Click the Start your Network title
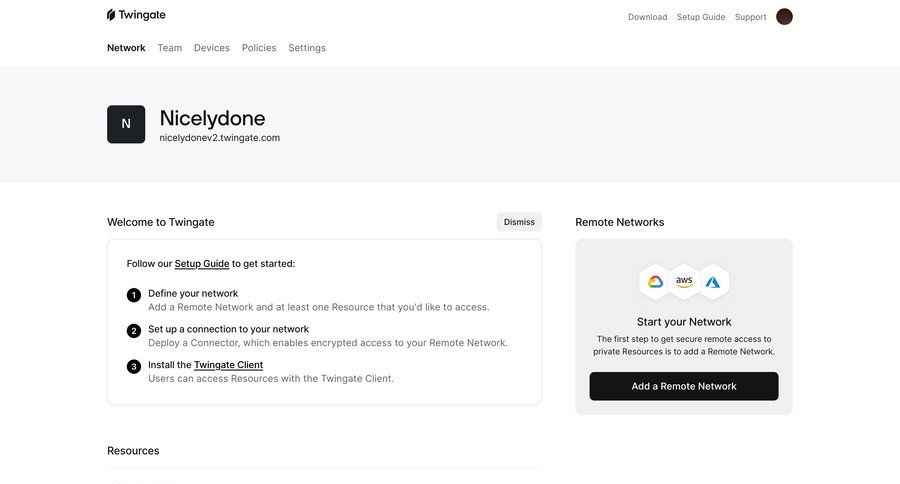This screenshot has width=900, height=484. tap(684, 322)
